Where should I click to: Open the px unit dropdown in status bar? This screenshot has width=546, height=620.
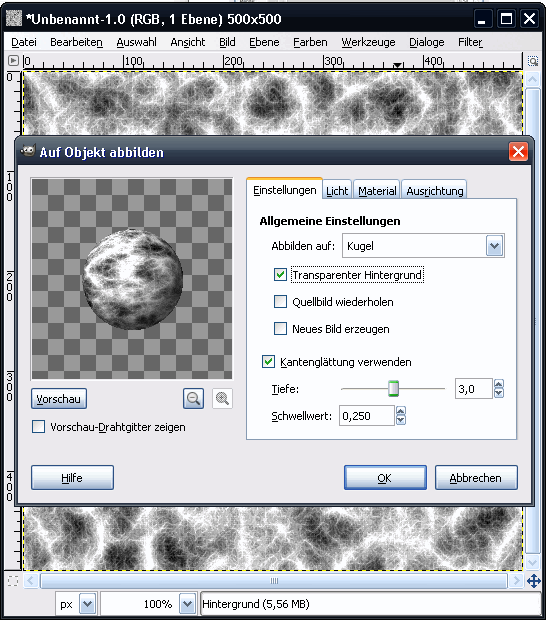[87, 604]
